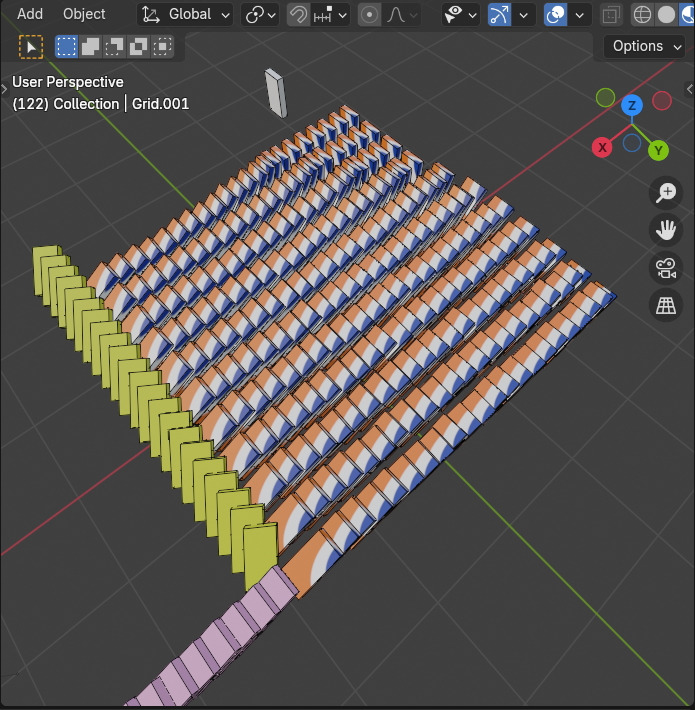Switch to solid viewport shading
Screen dimensions: 695x710
click(666, 15)
